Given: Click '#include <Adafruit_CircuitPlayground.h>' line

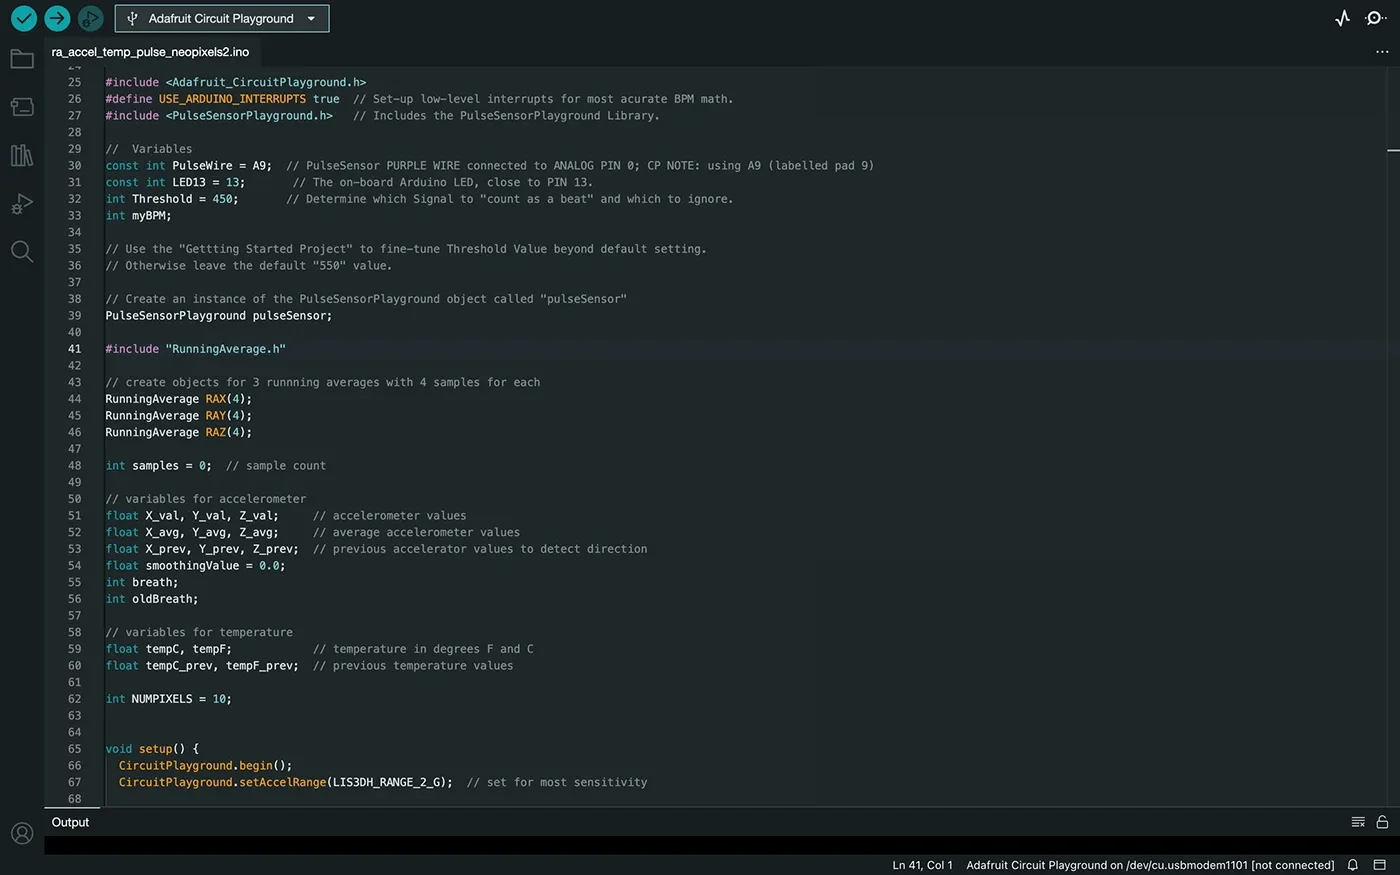Looking at the screenshot, I should point(236,82).
